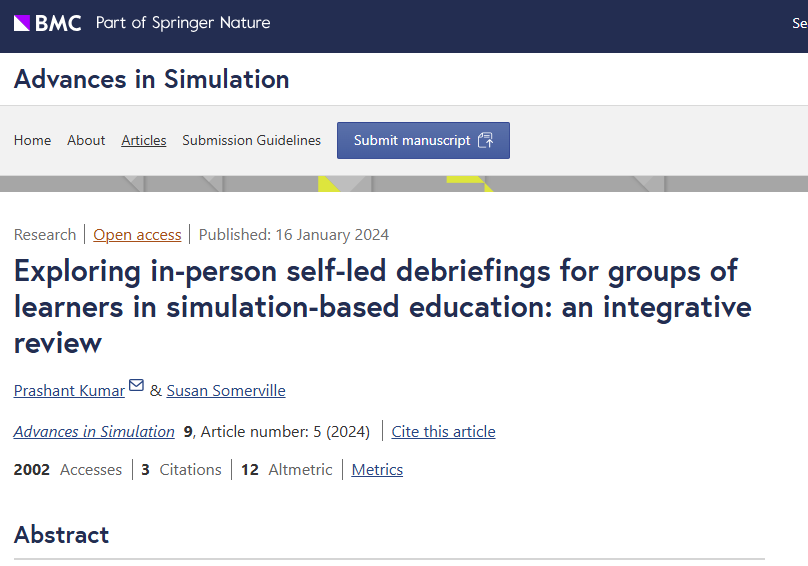Click the Advances in Simulation journal title

152,79
